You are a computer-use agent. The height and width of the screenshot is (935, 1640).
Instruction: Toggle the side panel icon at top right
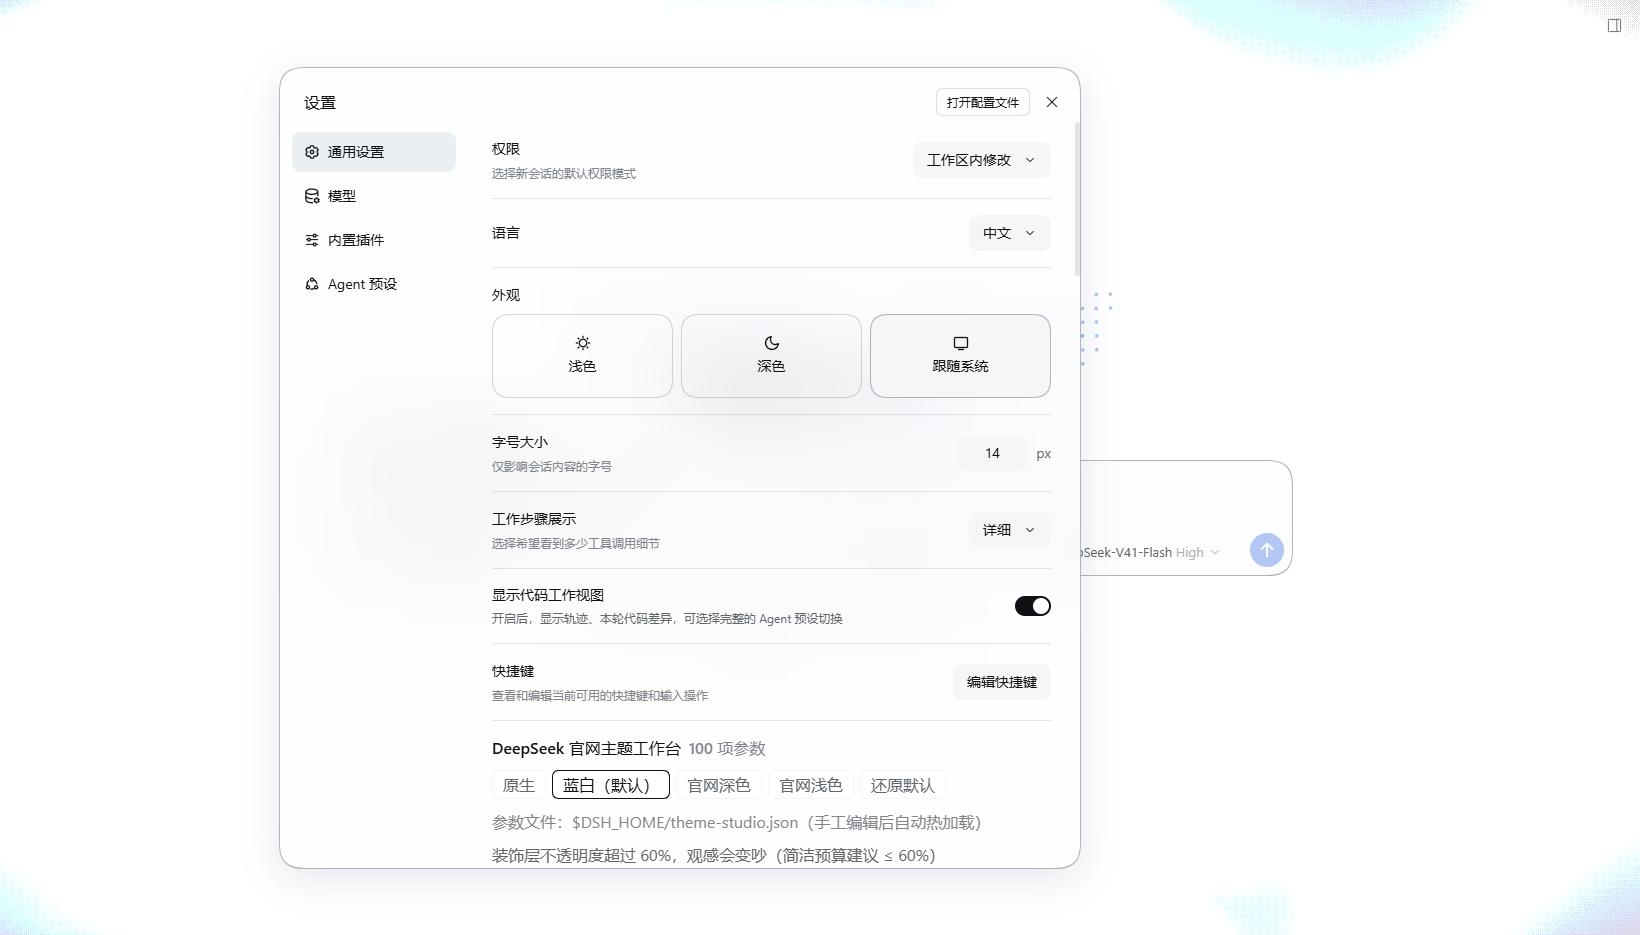pos(1614,26)
